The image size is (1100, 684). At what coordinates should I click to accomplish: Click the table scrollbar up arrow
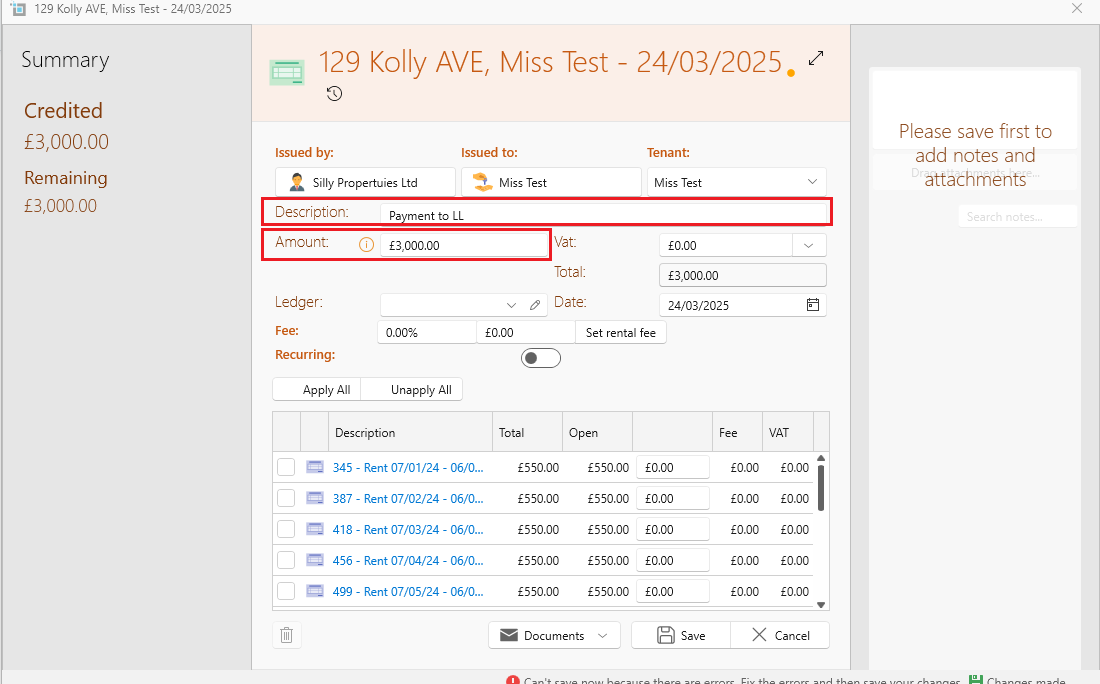[821, 458]
